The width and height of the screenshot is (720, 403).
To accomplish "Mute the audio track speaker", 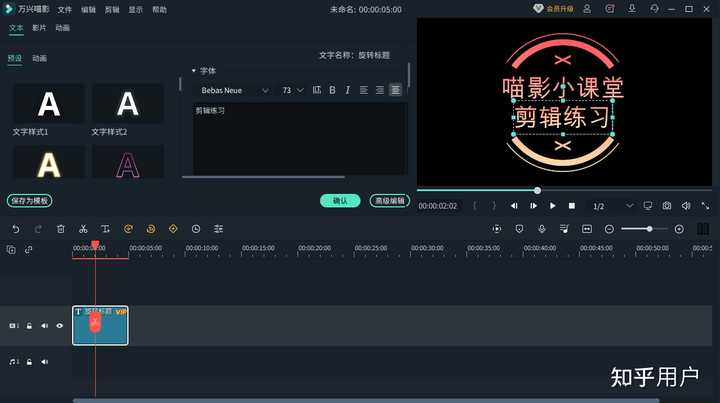I will (45, 362).
